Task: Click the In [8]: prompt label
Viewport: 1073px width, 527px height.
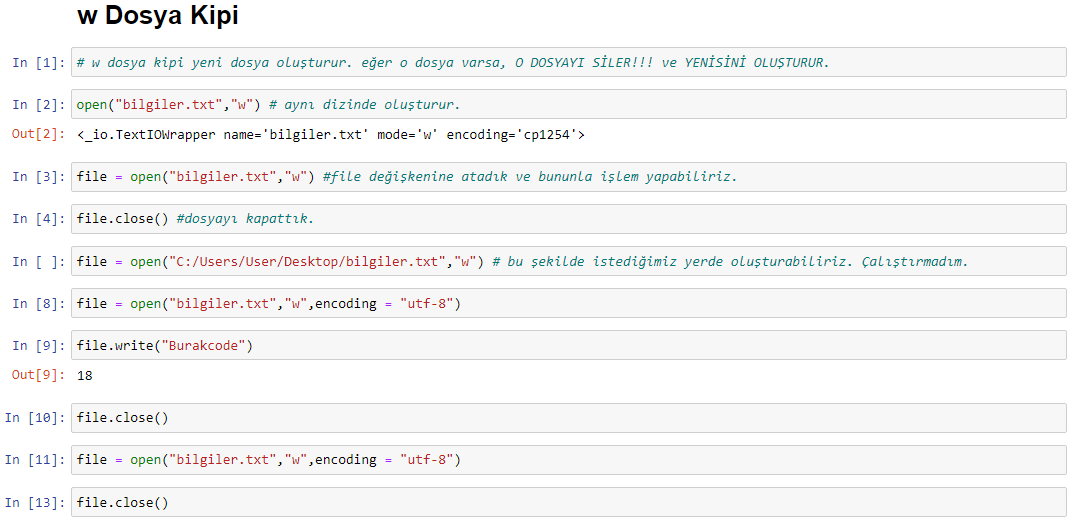Action: click(x=38, y=304)
